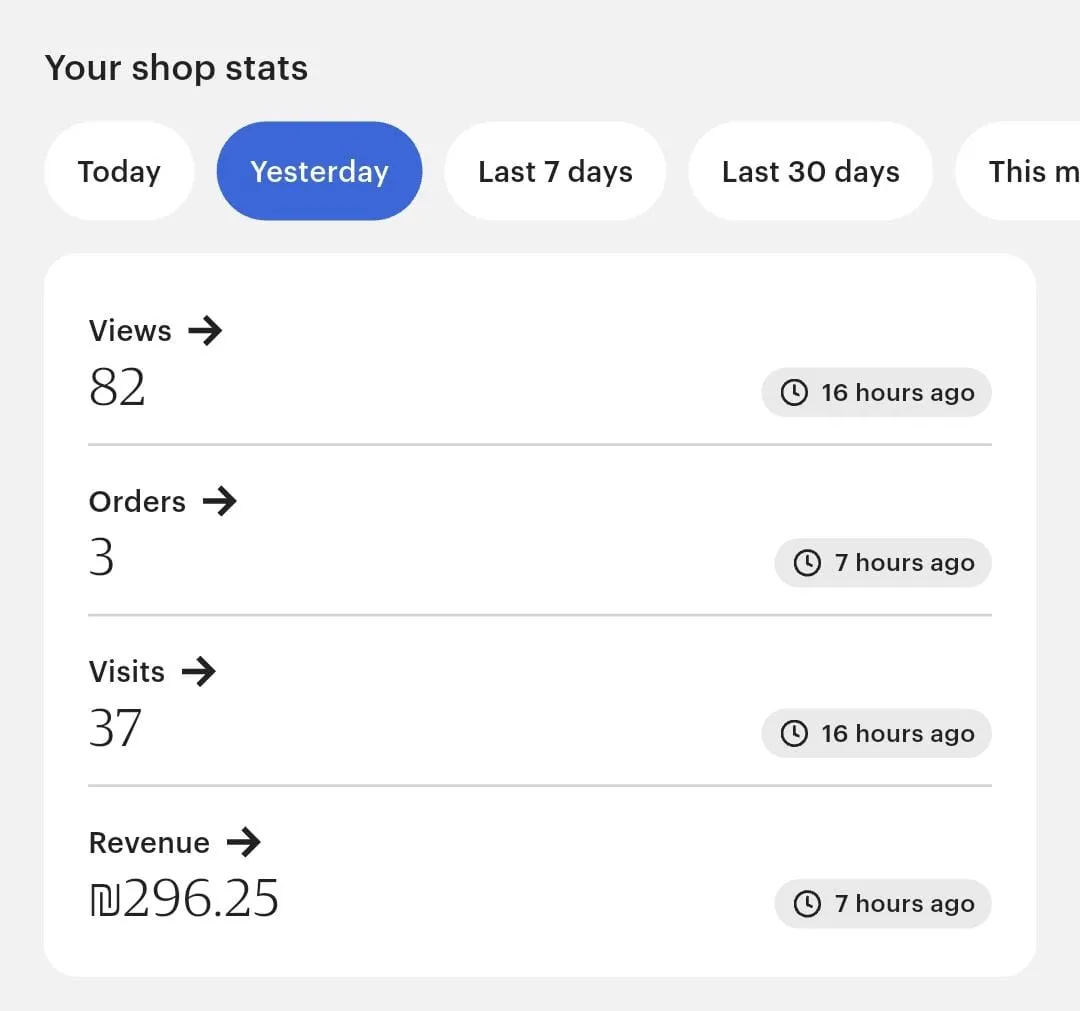Click the arrow icon beside Revenue
Screen dimensions: 1080x1011
point(243,842)
